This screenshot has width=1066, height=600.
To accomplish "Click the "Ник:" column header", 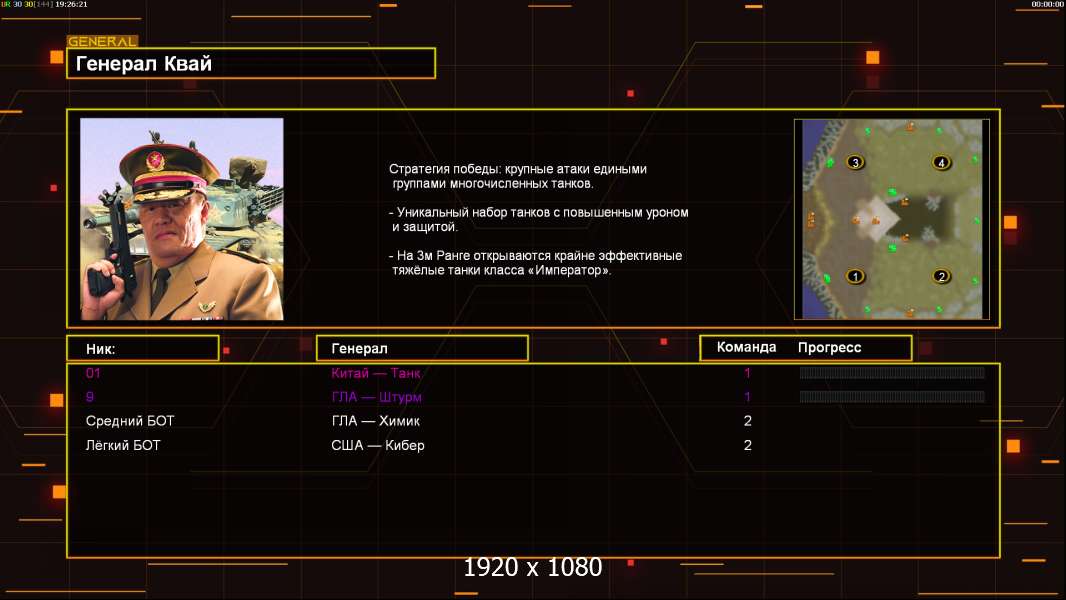I will (143, 349).
